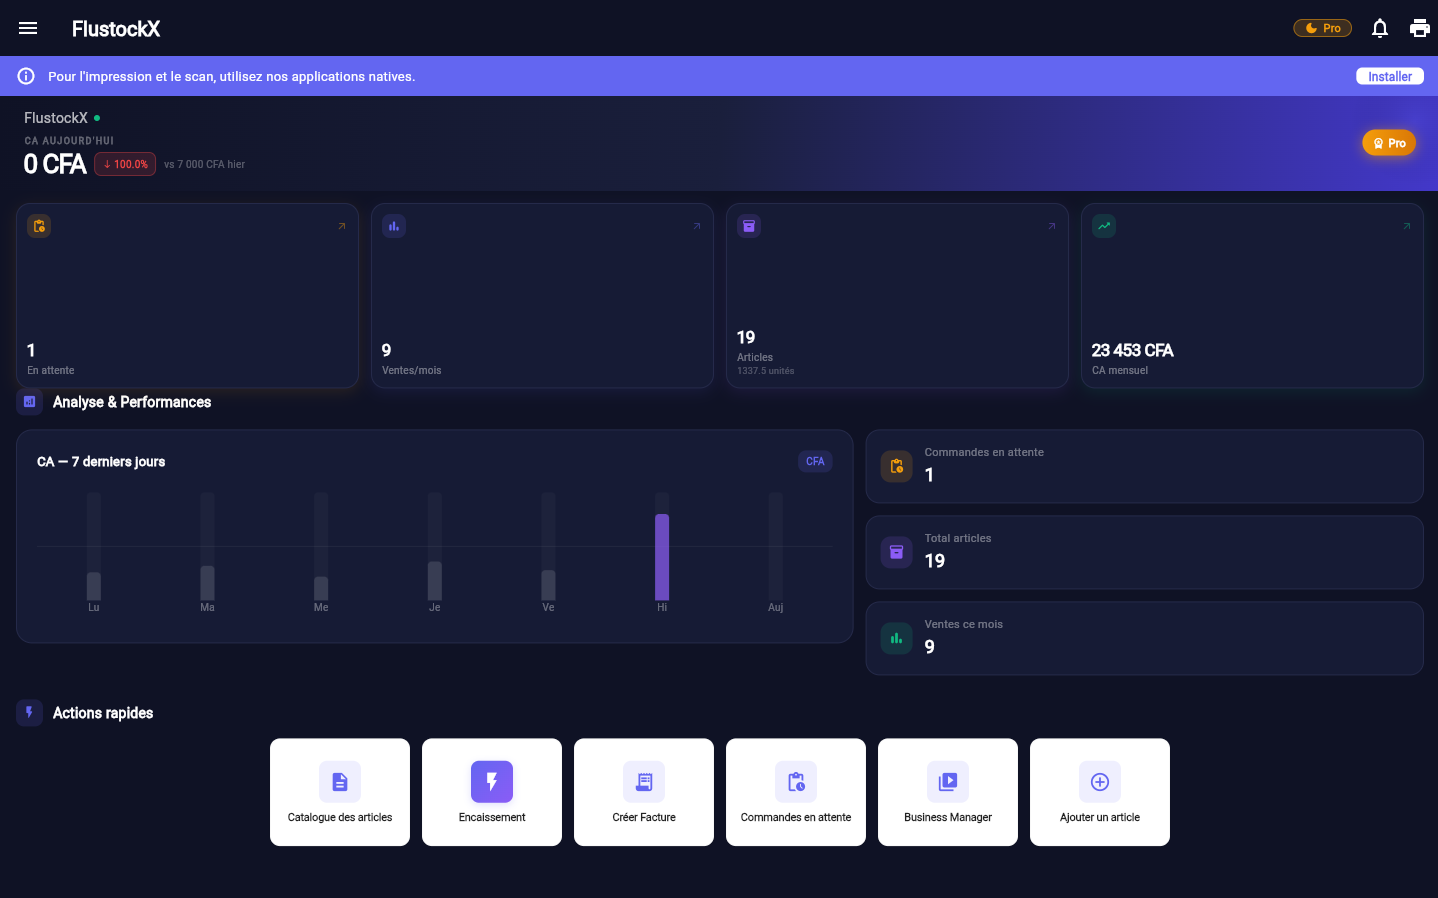The width and height of the screenshot is (1438, 898).
Task: Open the CA mensuel card arrow
Action: point(1407,226)
